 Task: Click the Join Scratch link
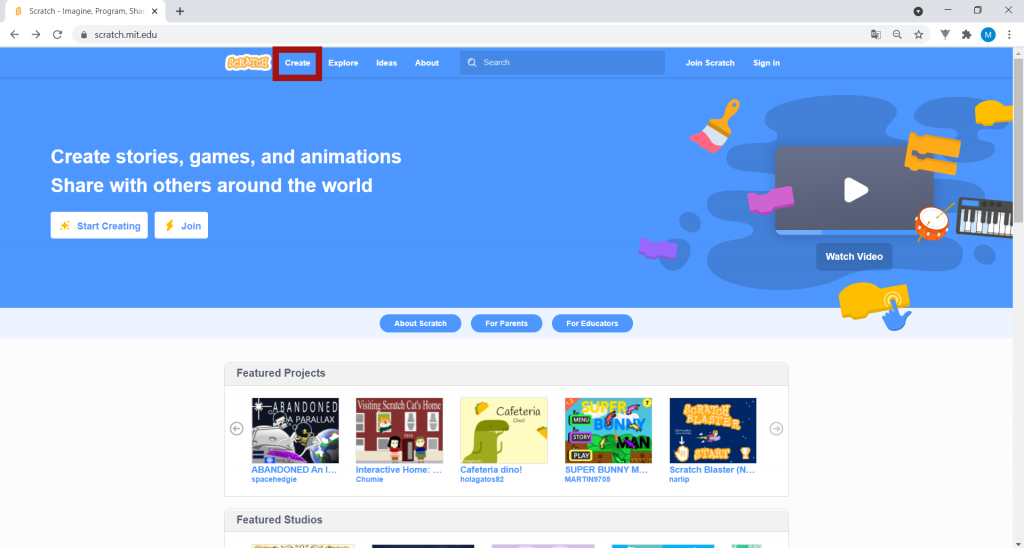(x=710, y=63)
